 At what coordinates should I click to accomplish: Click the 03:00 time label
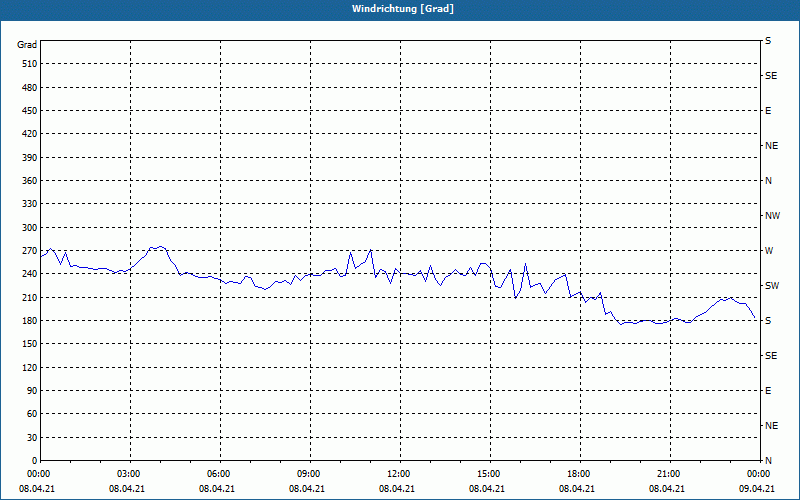pos(128,474)
